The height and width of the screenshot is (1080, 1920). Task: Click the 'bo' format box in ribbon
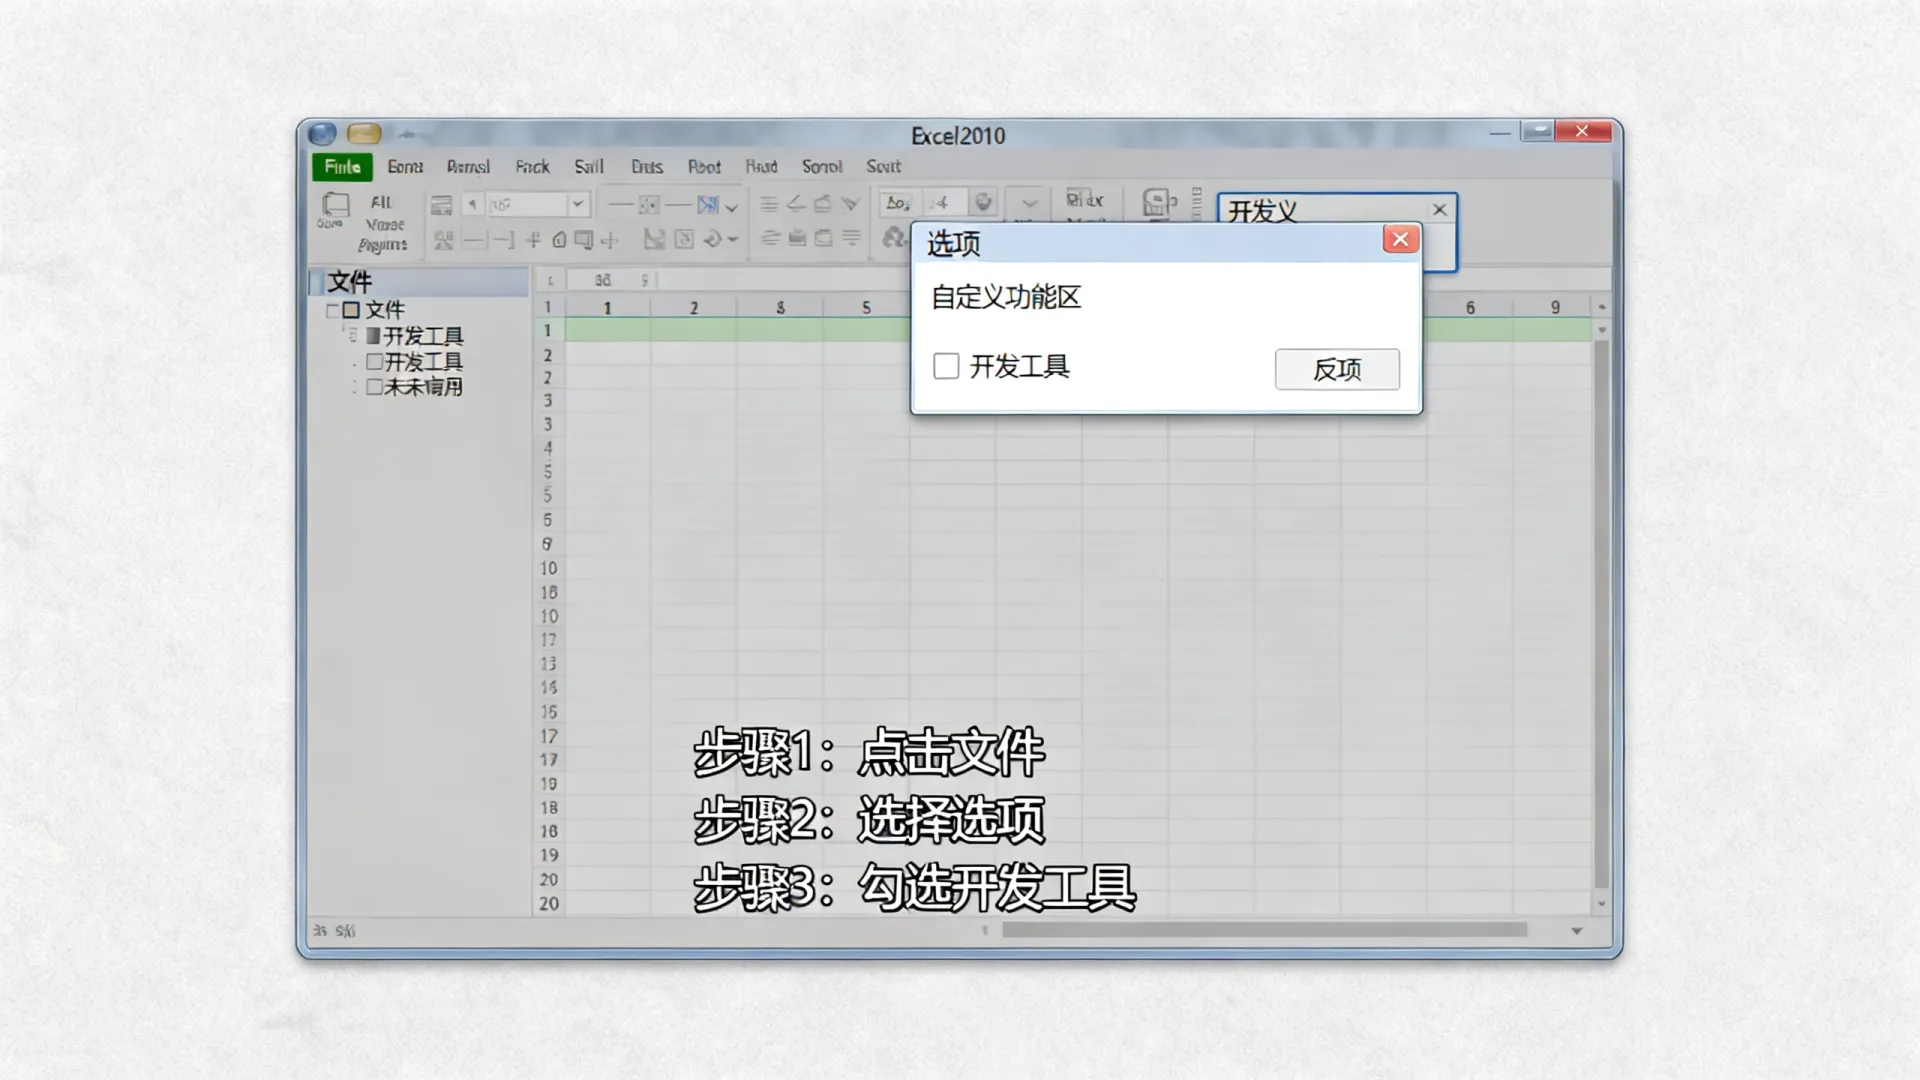(x=897, y=203)
